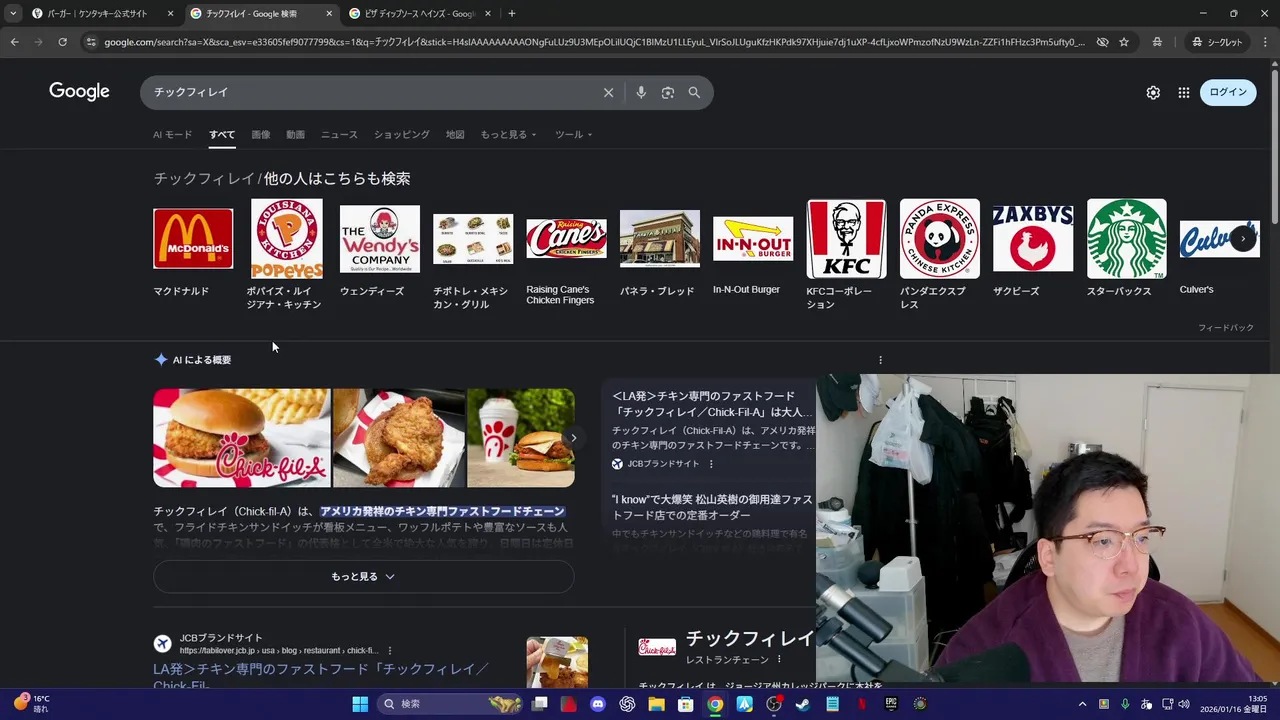
Task: Click the Chick-fil-A sandwich image in AI overview
Action: pyautogui.click(x=241, y=438)
